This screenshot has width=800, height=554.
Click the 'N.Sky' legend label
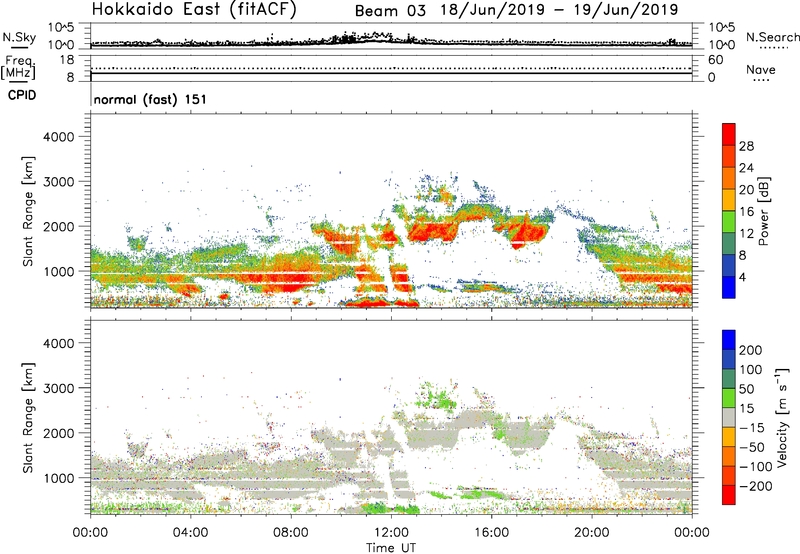point(19,37)
